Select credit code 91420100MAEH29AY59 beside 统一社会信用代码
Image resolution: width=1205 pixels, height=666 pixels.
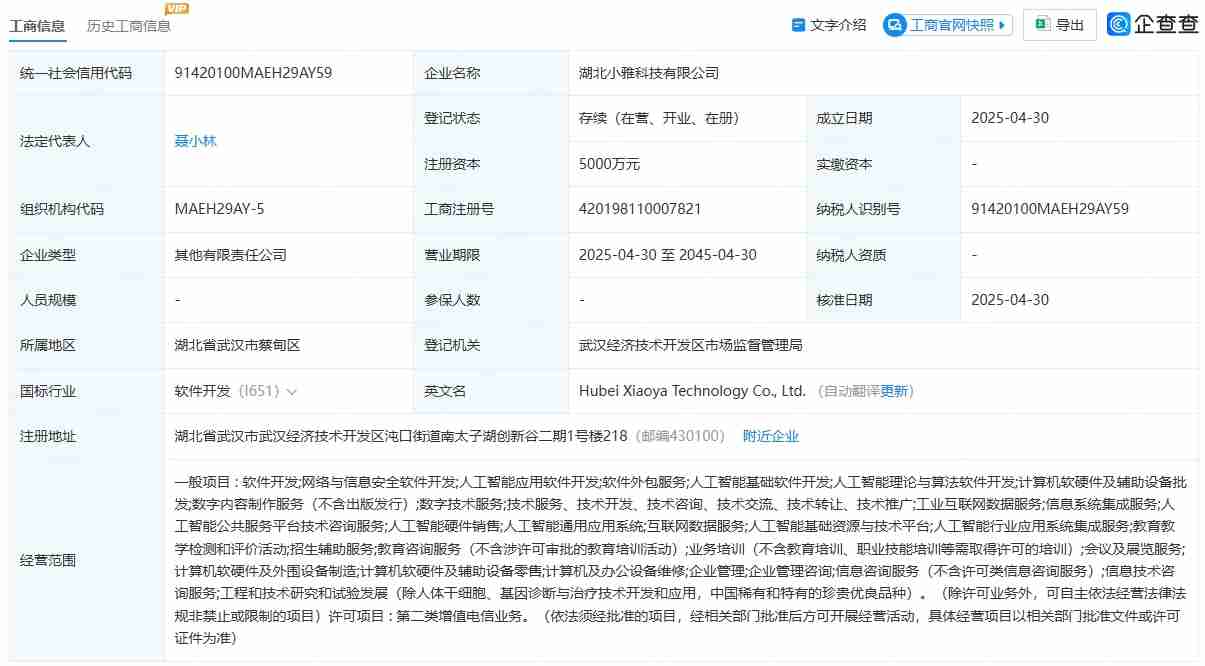point(253,73)
